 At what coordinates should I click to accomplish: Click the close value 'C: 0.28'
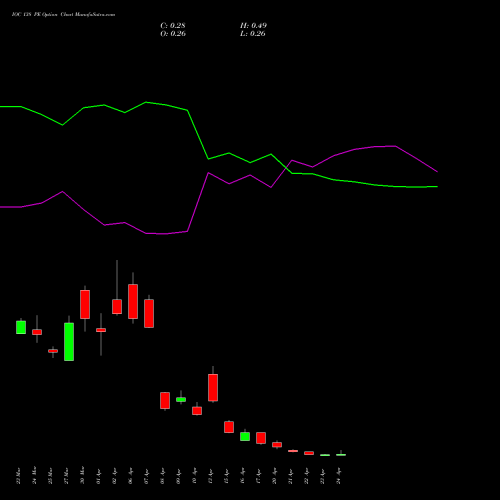pyautogui.click(x=173, y=26)
